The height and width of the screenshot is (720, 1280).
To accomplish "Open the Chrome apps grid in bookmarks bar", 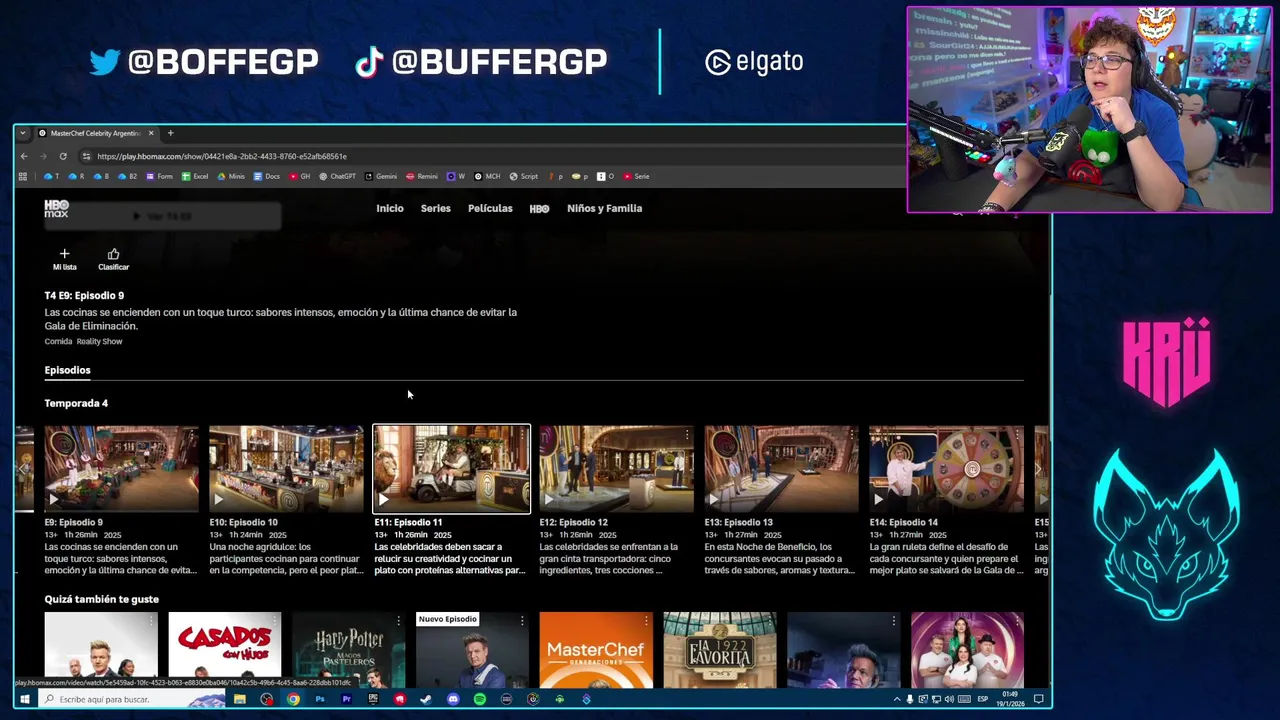I will (x=22, y=176).
